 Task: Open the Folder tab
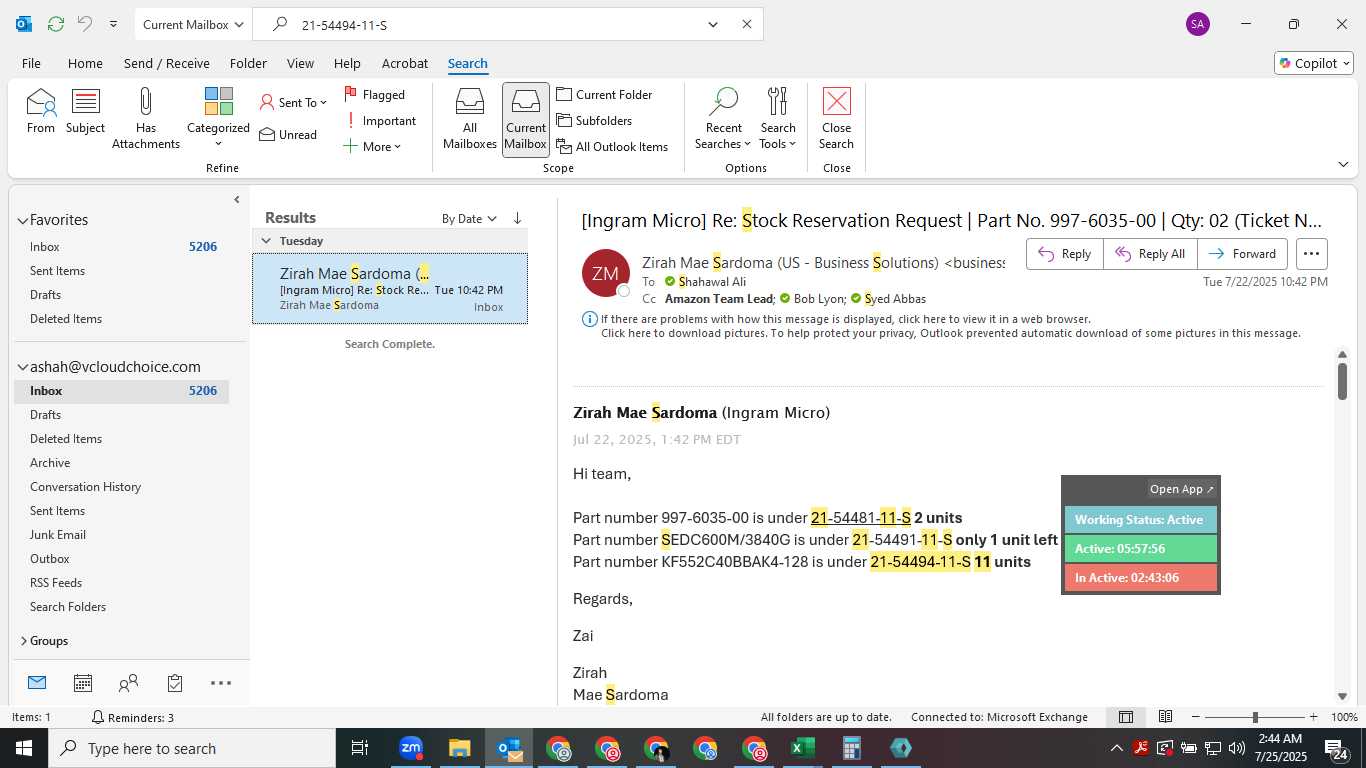pyautogui.click(x=248, y=63)
